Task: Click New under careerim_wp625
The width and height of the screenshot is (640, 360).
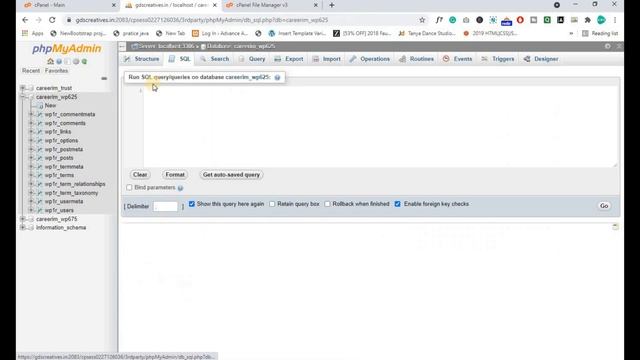Action: [x=50, y=106]
